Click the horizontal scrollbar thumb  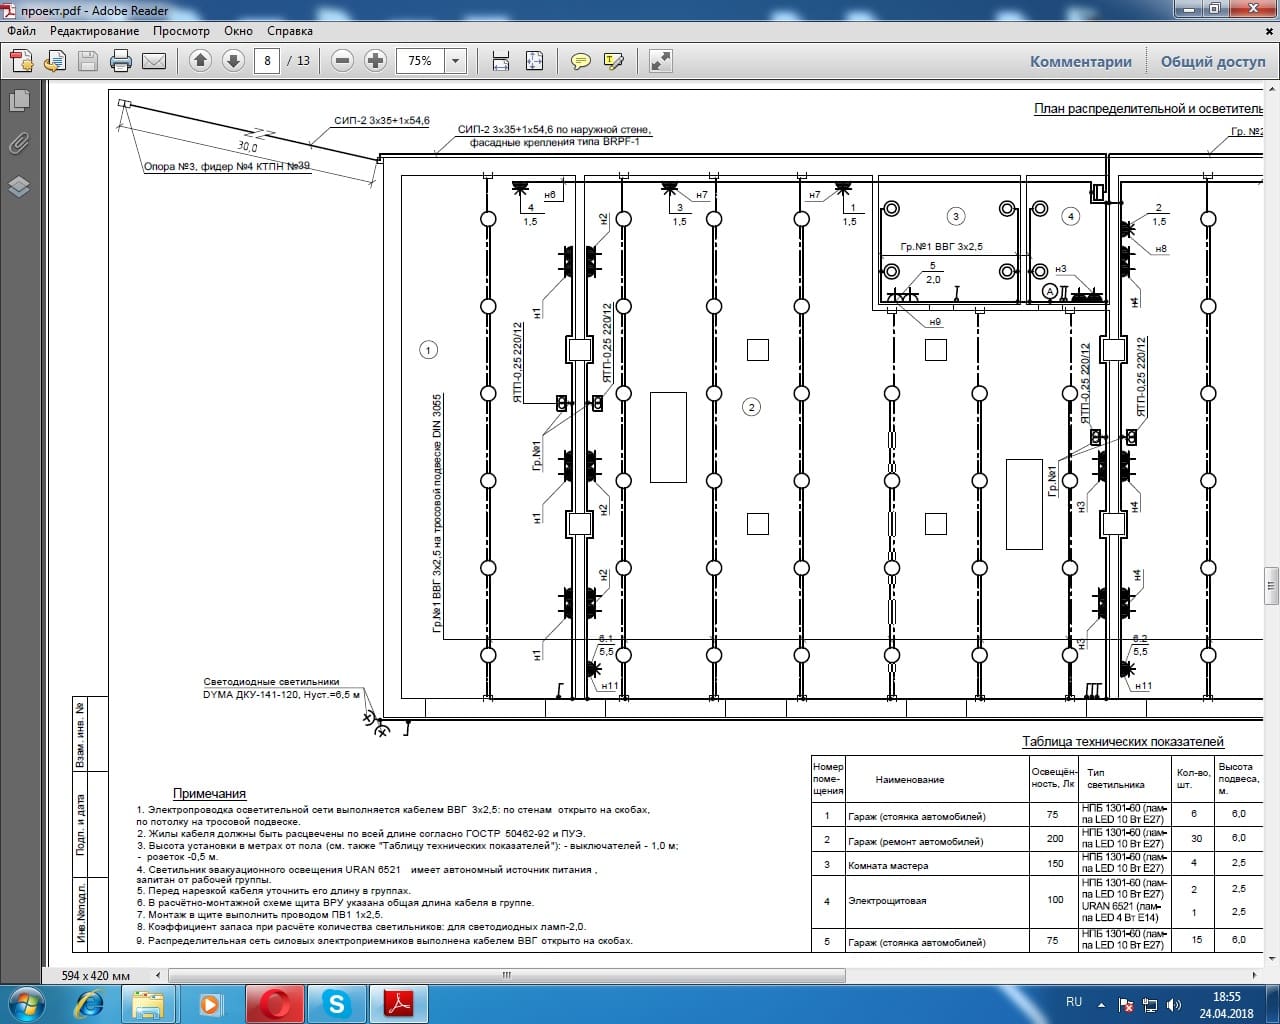(x=507, y=975)
